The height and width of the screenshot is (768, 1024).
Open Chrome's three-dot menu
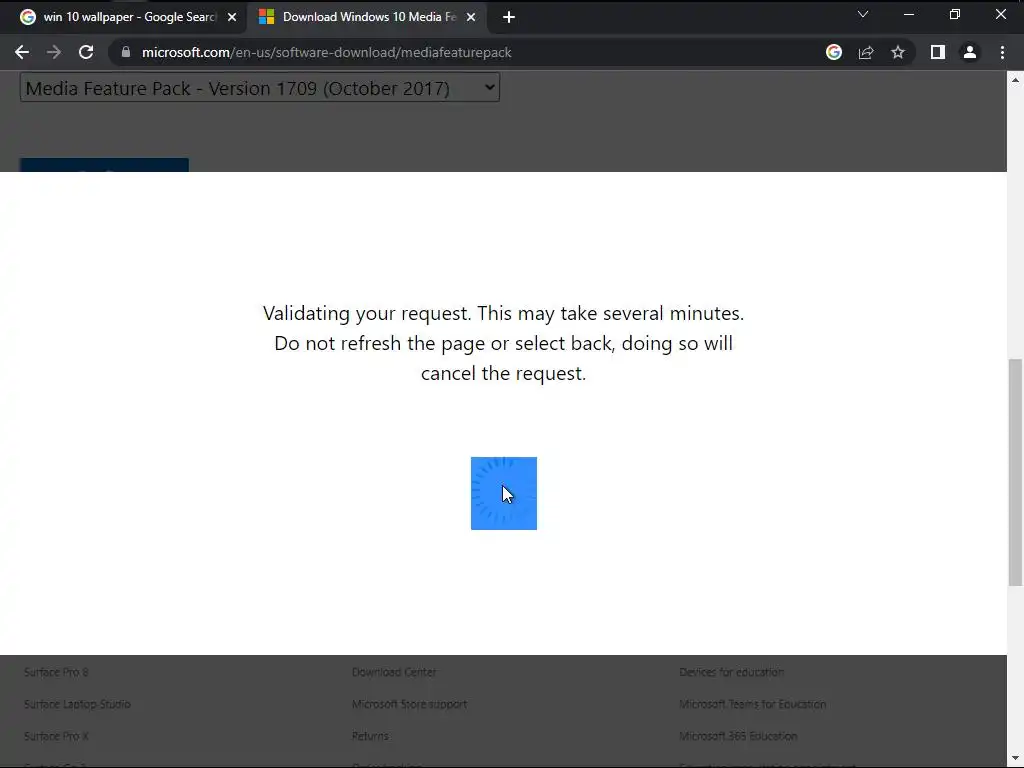[1002, 52]
